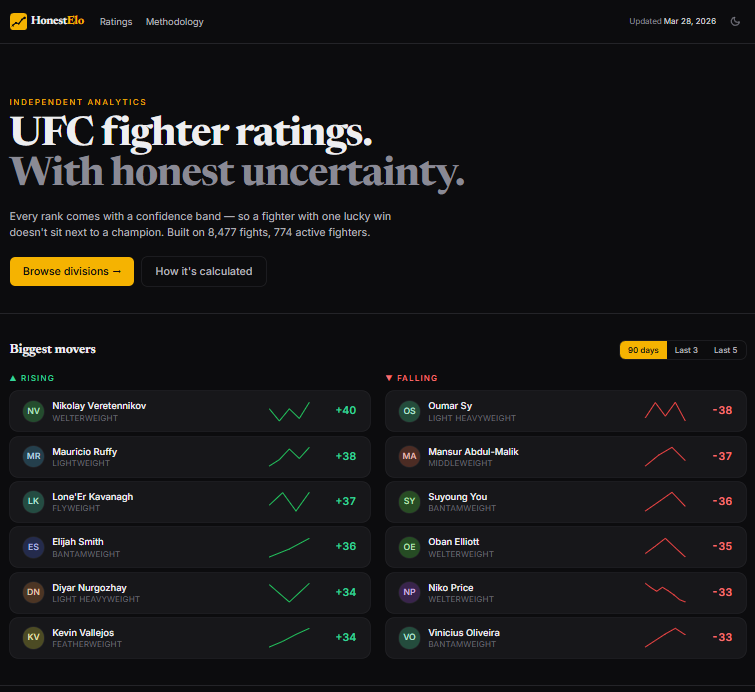The width and height of the screenshot is (755, 692).
Task: Click the INDEPENDENT ANALYTICS label
Action: point(78,102)
